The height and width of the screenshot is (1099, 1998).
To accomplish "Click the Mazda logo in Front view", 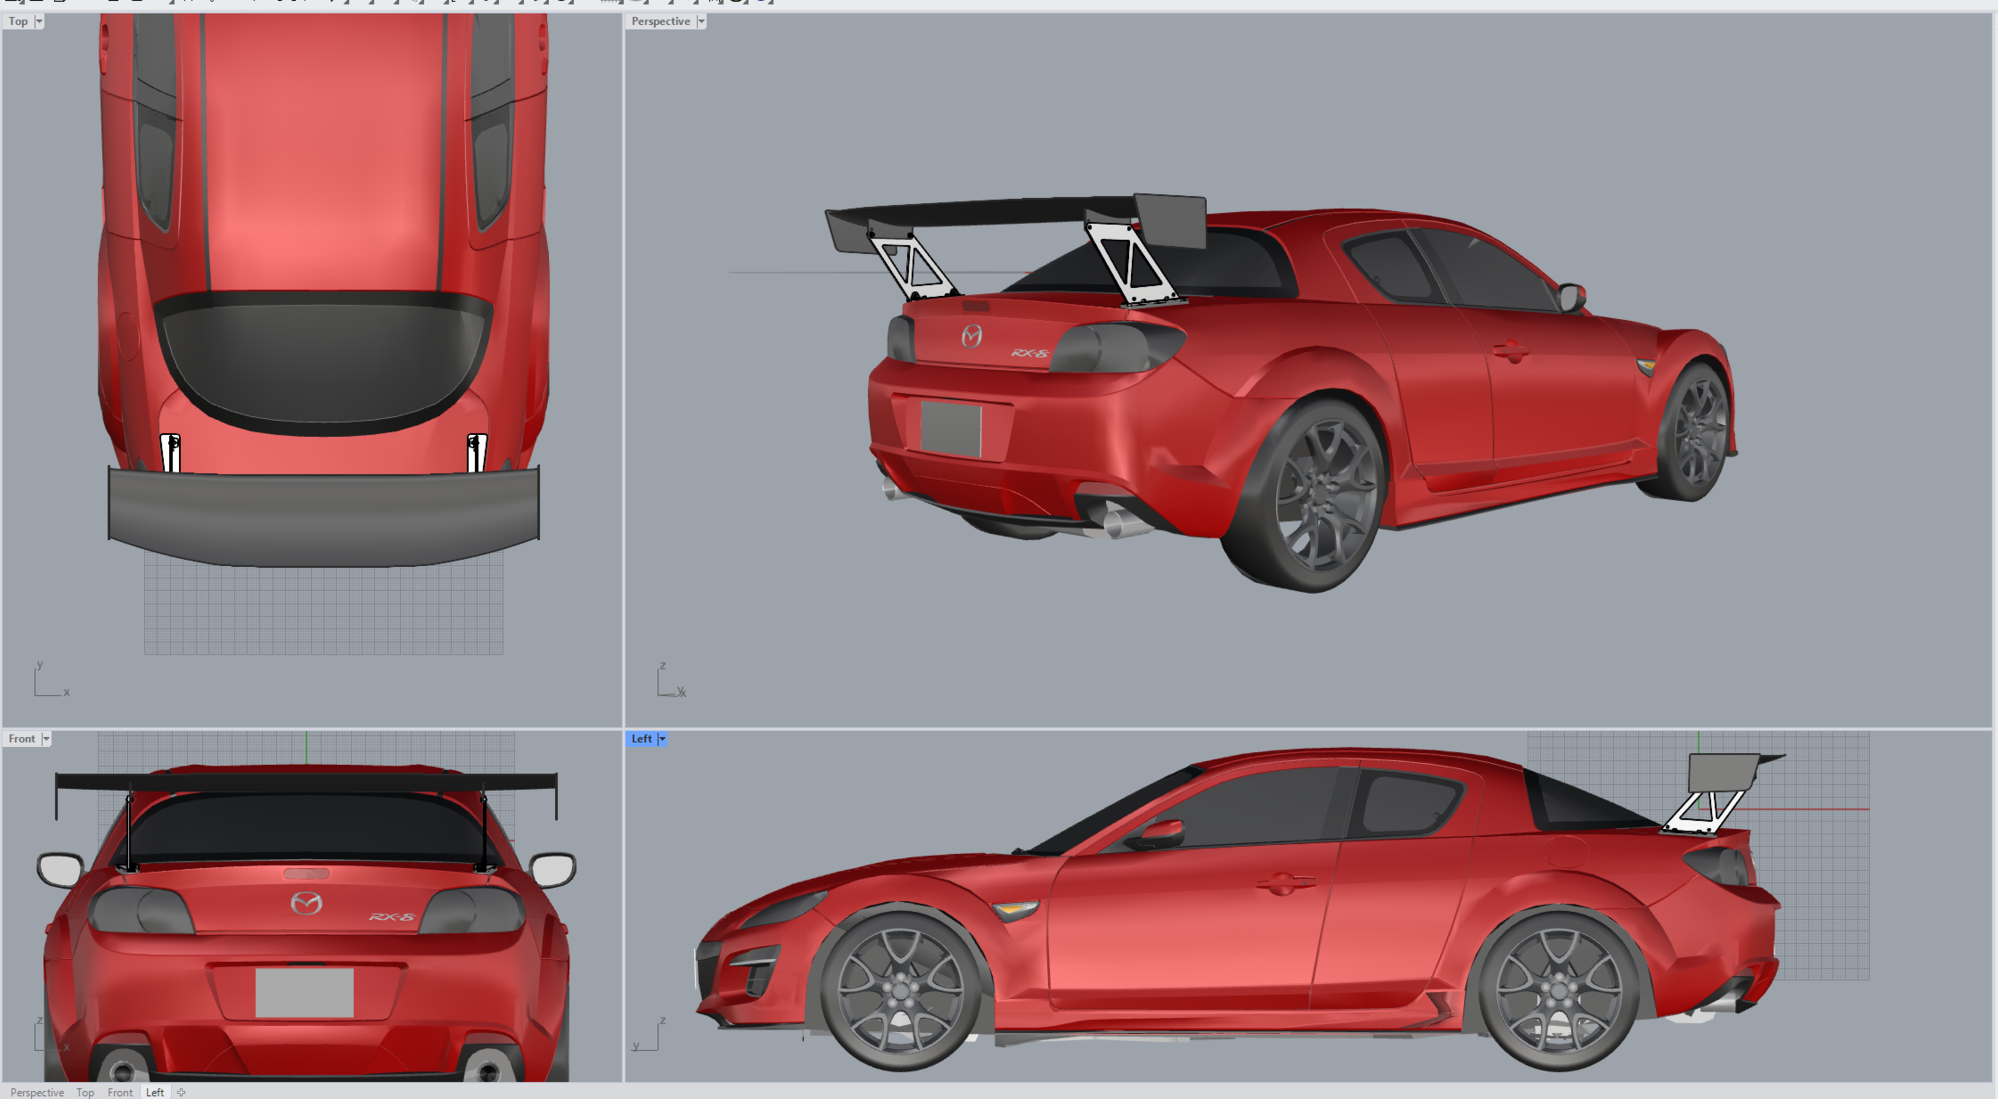I will point(306,904).
